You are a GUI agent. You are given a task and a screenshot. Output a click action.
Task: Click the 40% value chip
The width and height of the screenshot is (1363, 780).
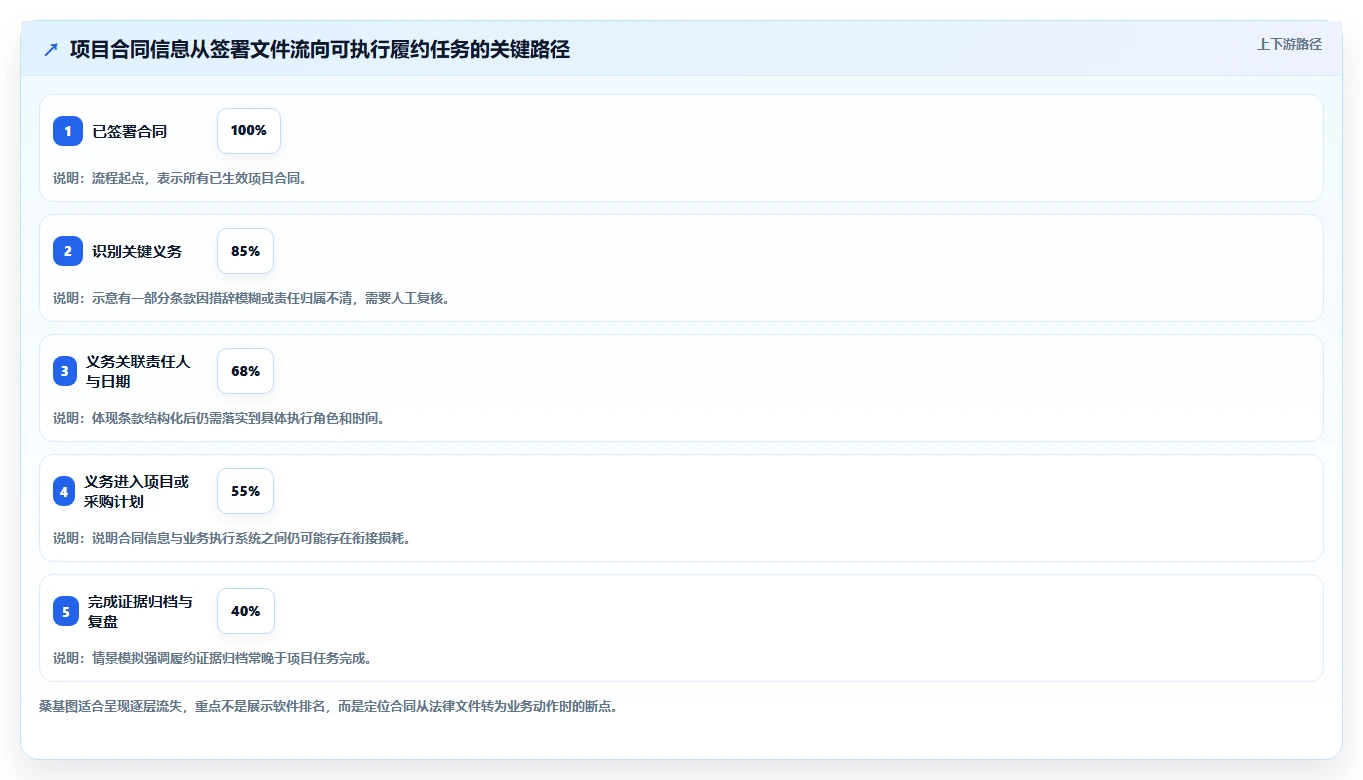click(246, 611)
